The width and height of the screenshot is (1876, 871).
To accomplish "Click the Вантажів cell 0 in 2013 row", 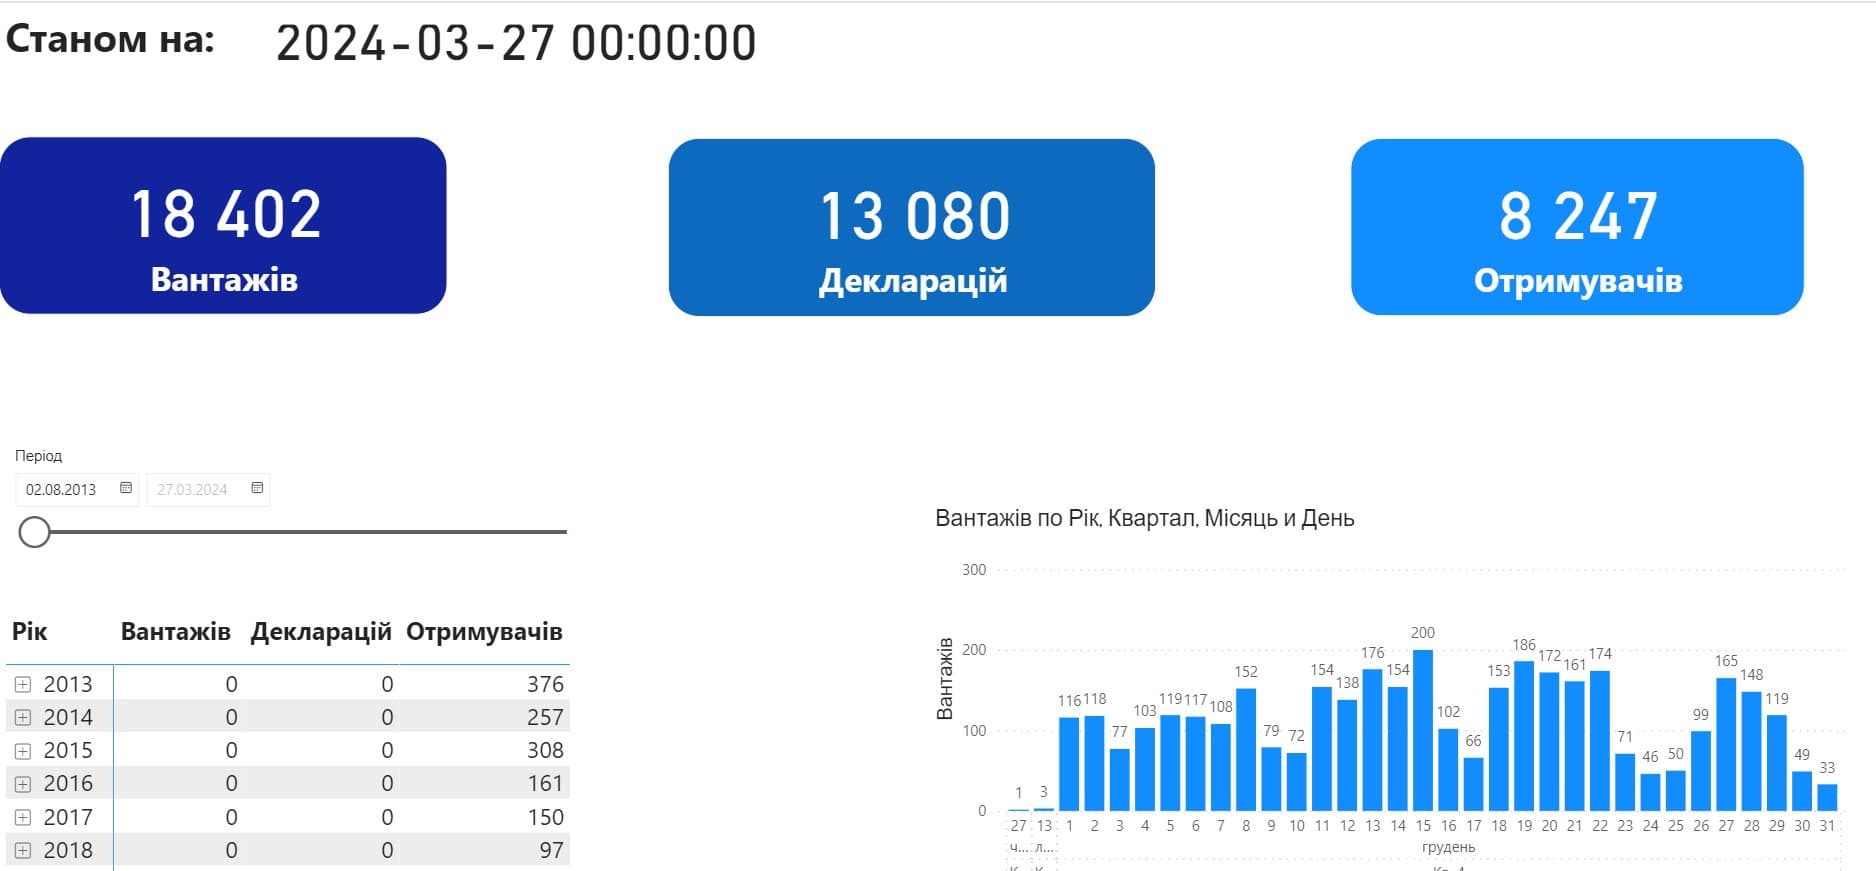I will point(231,684).
